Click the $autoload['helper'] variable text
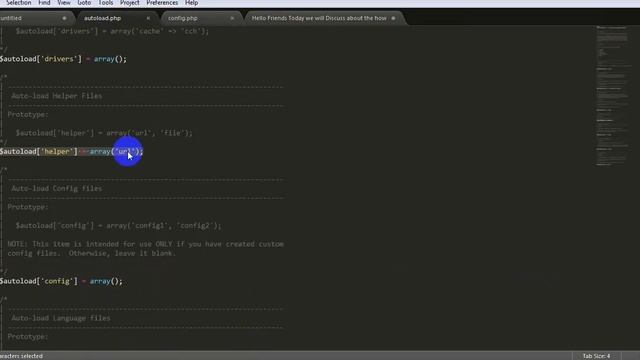Viewport: 640px width, 360px height. pyautogui.click(x=39, y=151)
